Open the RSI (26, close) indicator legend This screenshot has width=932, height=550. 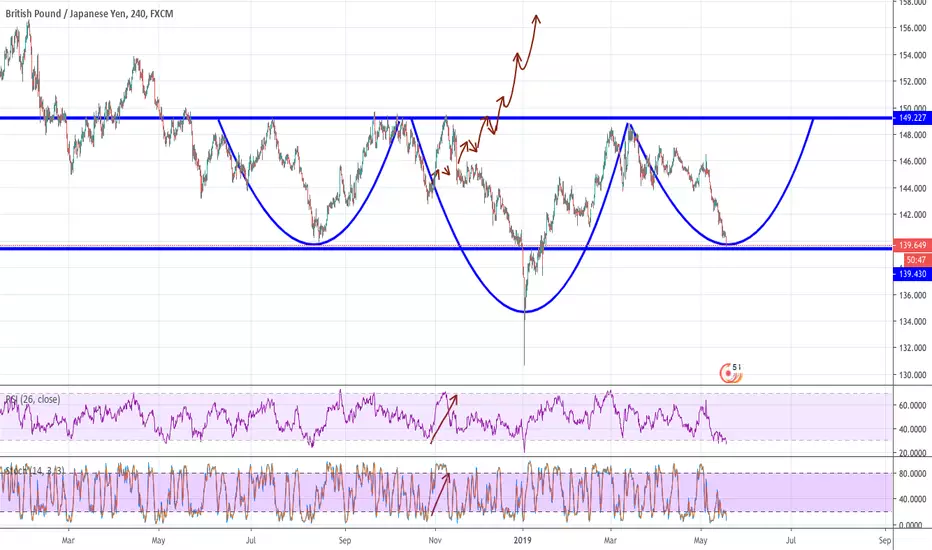33,400
